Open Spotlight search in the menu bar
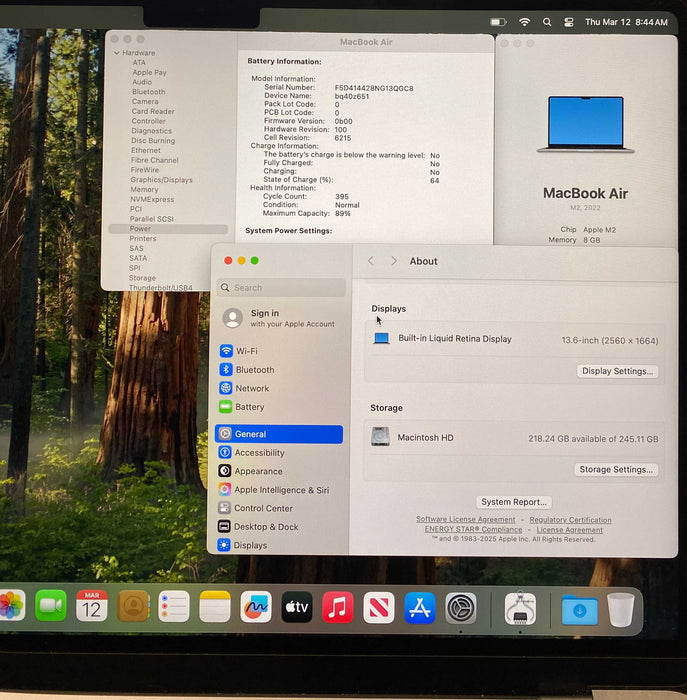The image size is (687, 700). tap(547, 22)
